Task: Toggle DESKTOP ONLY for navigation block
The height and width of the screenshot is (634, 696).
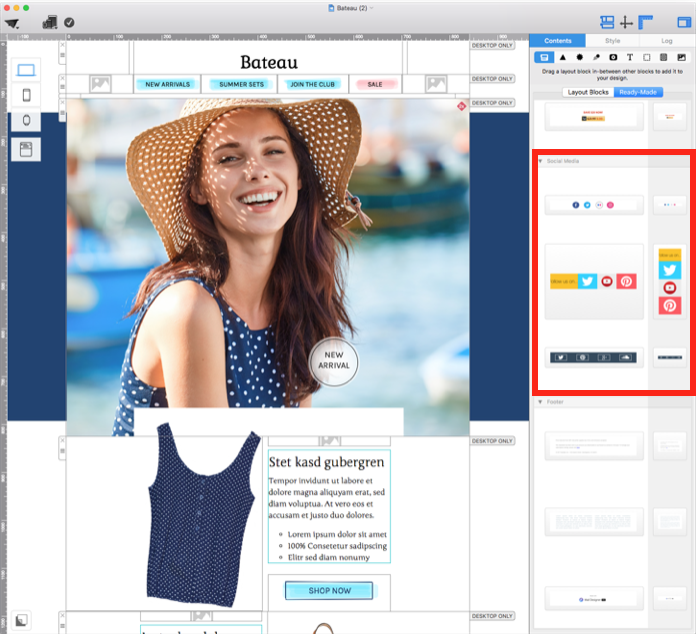Action: point(492,79)
